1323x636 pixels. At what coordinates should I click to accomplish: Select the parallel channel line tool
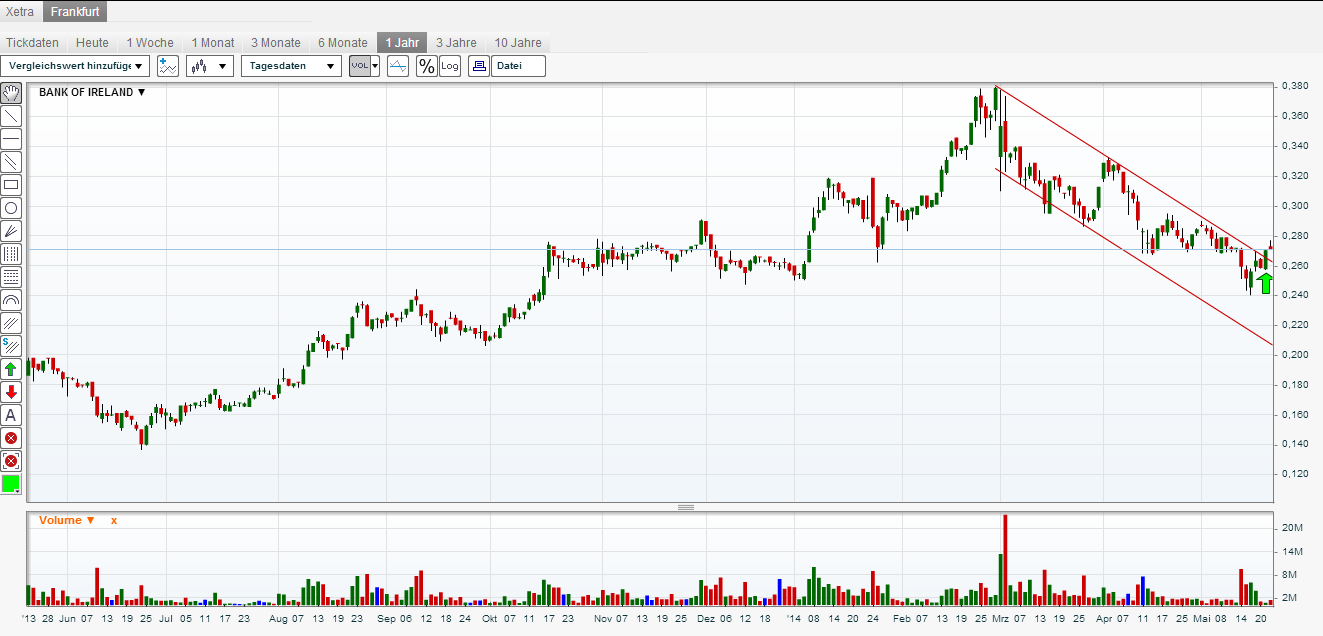pyautogui.click(x=11, y=162)
